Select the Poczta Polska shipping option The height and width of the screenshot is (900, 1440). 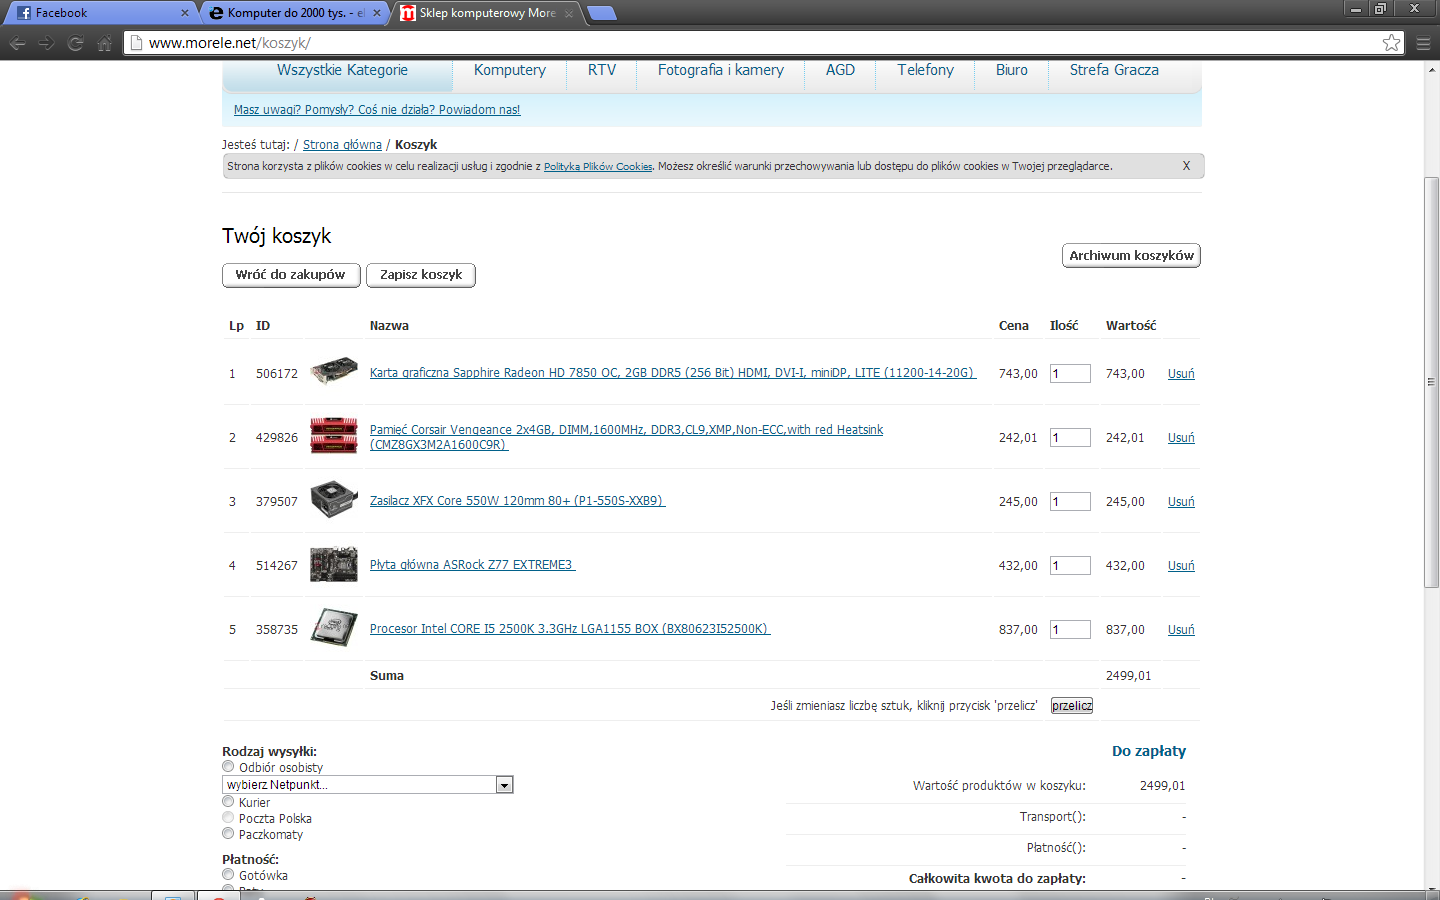coord(228,818)
